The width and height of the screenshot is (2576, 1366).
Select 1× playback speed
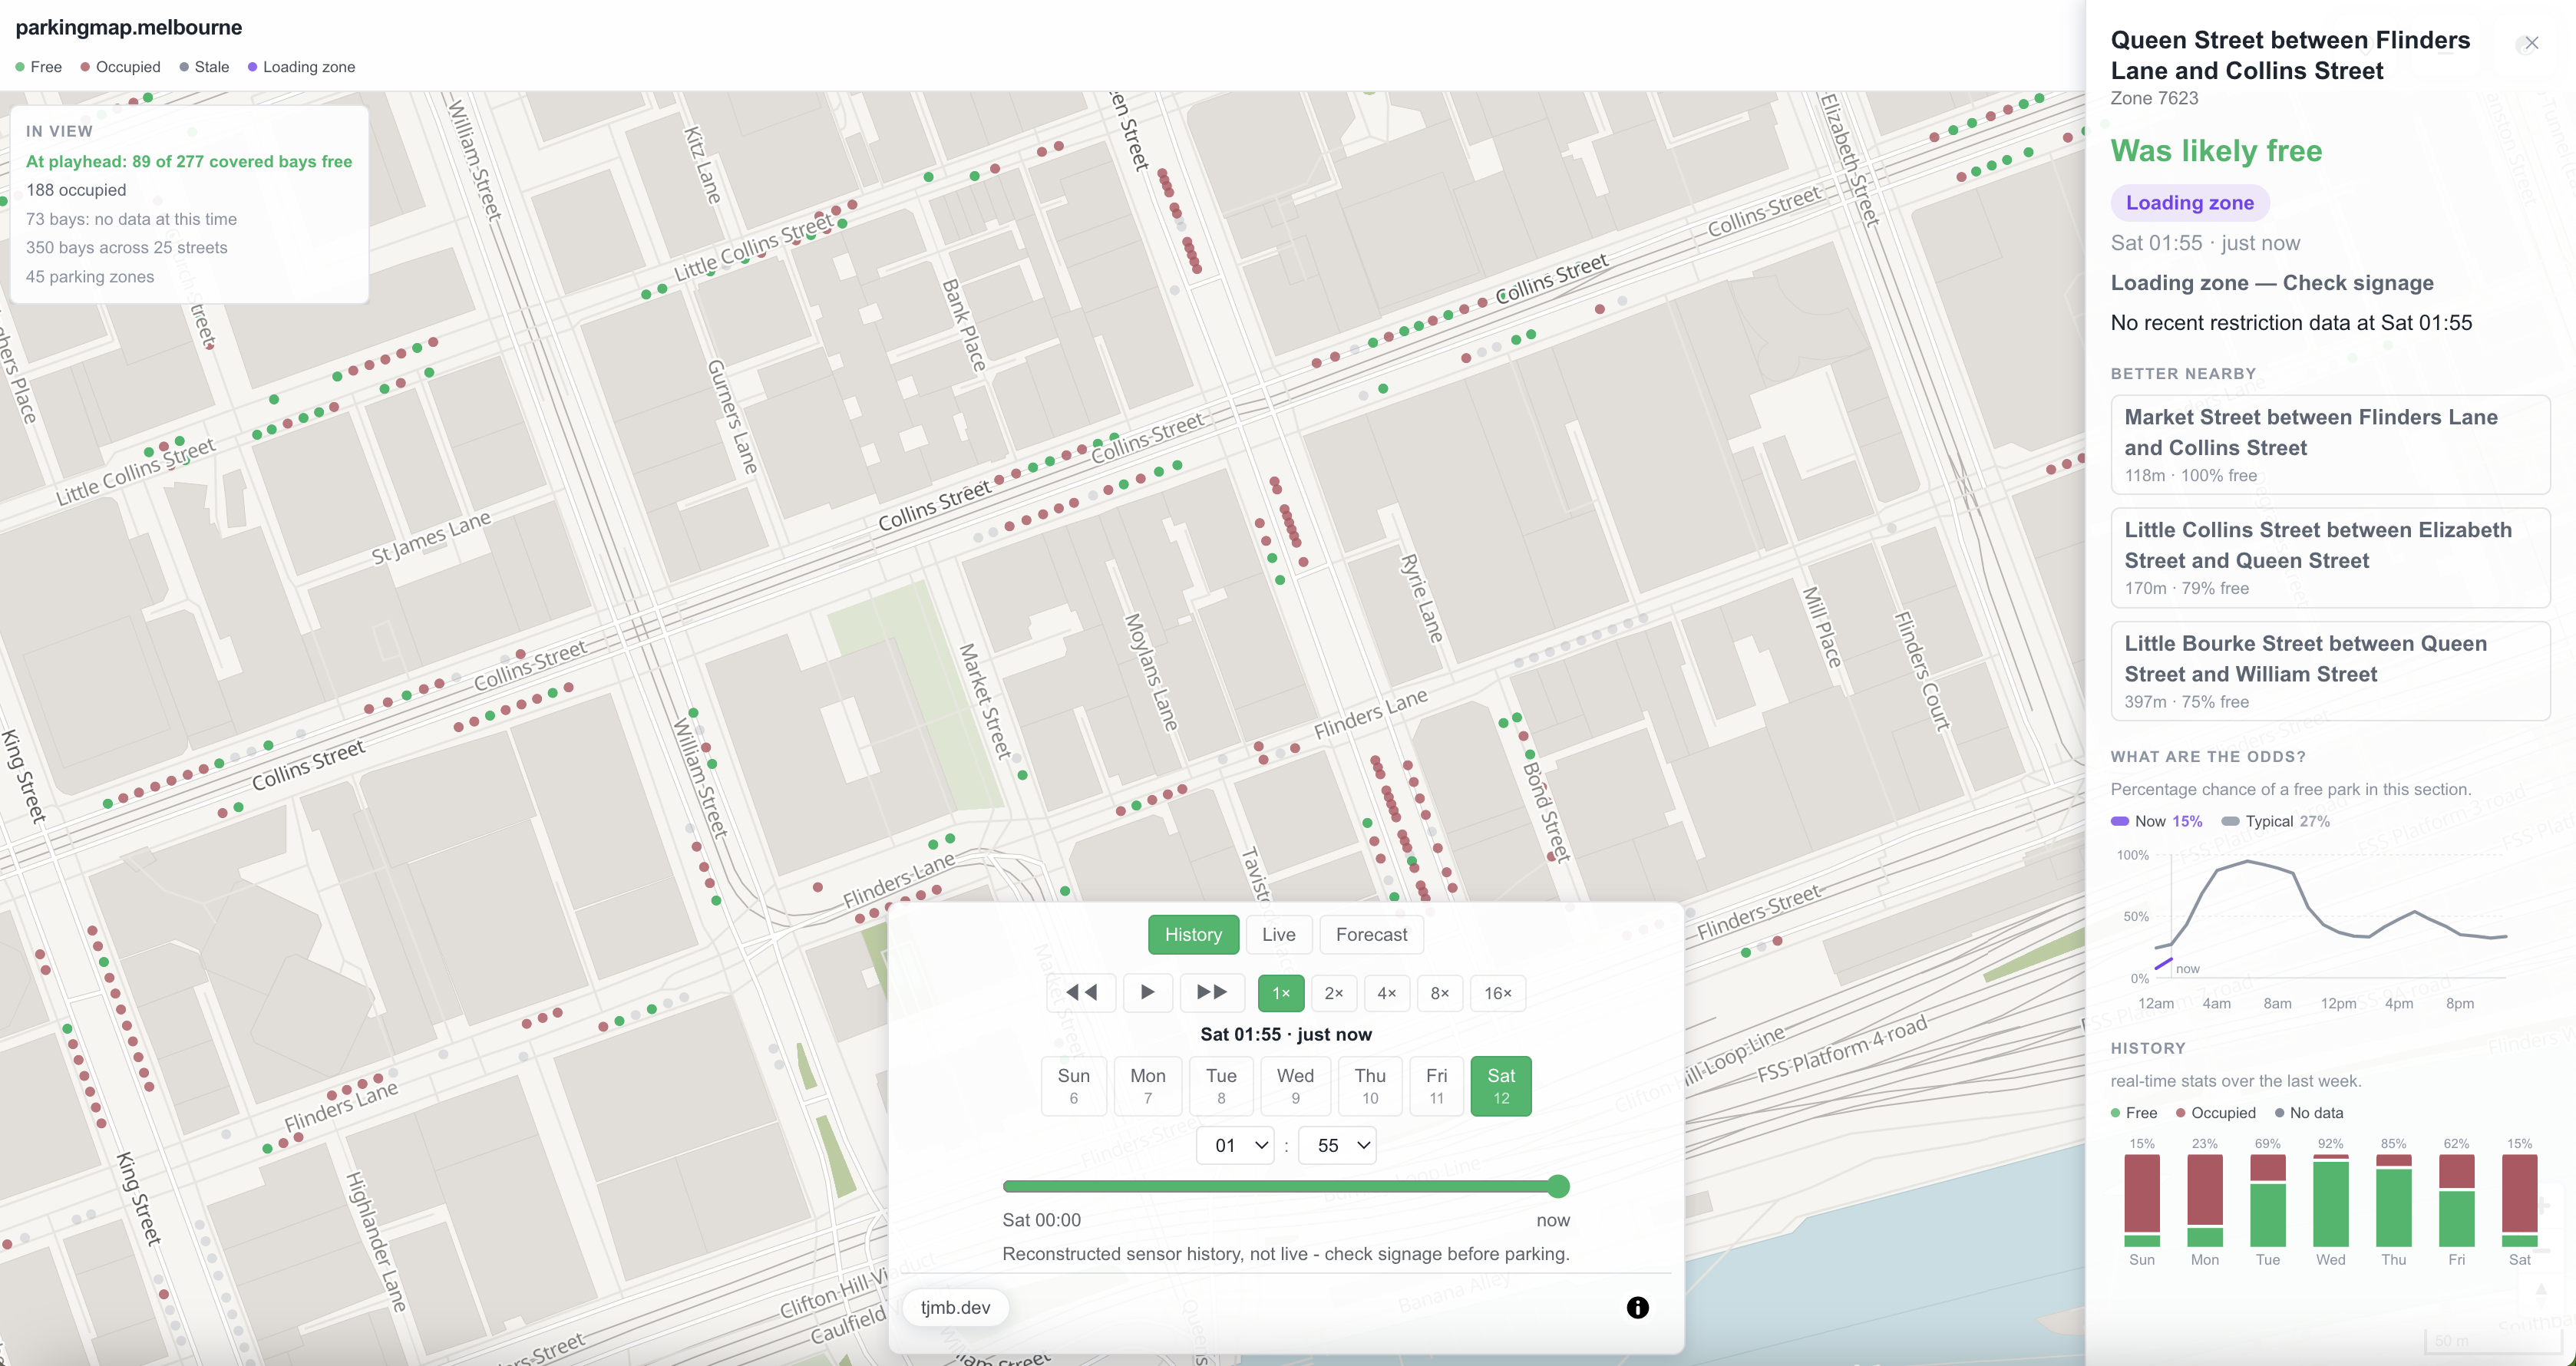tap(1281, 993)
